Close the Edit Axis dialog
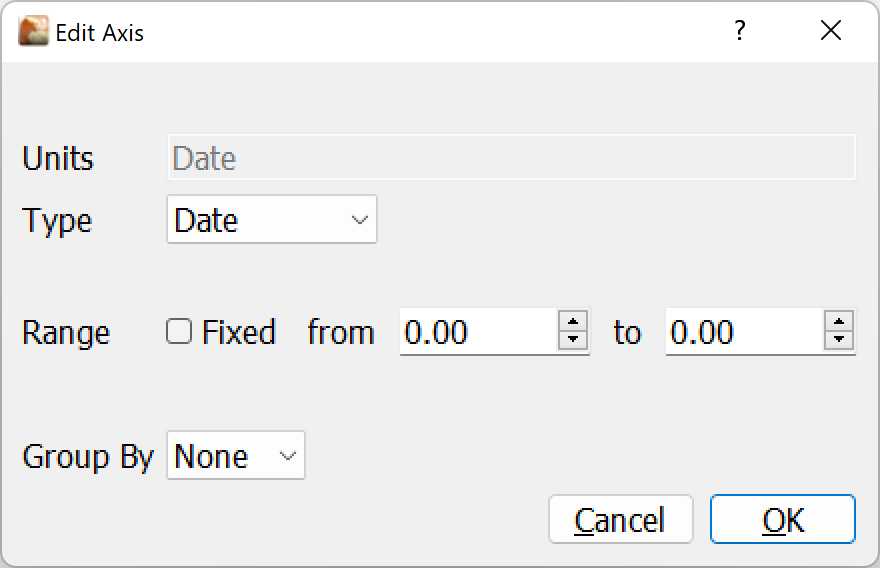Image resolution: width=880 pixels, height=568 pixels. [x=830, y=32]
